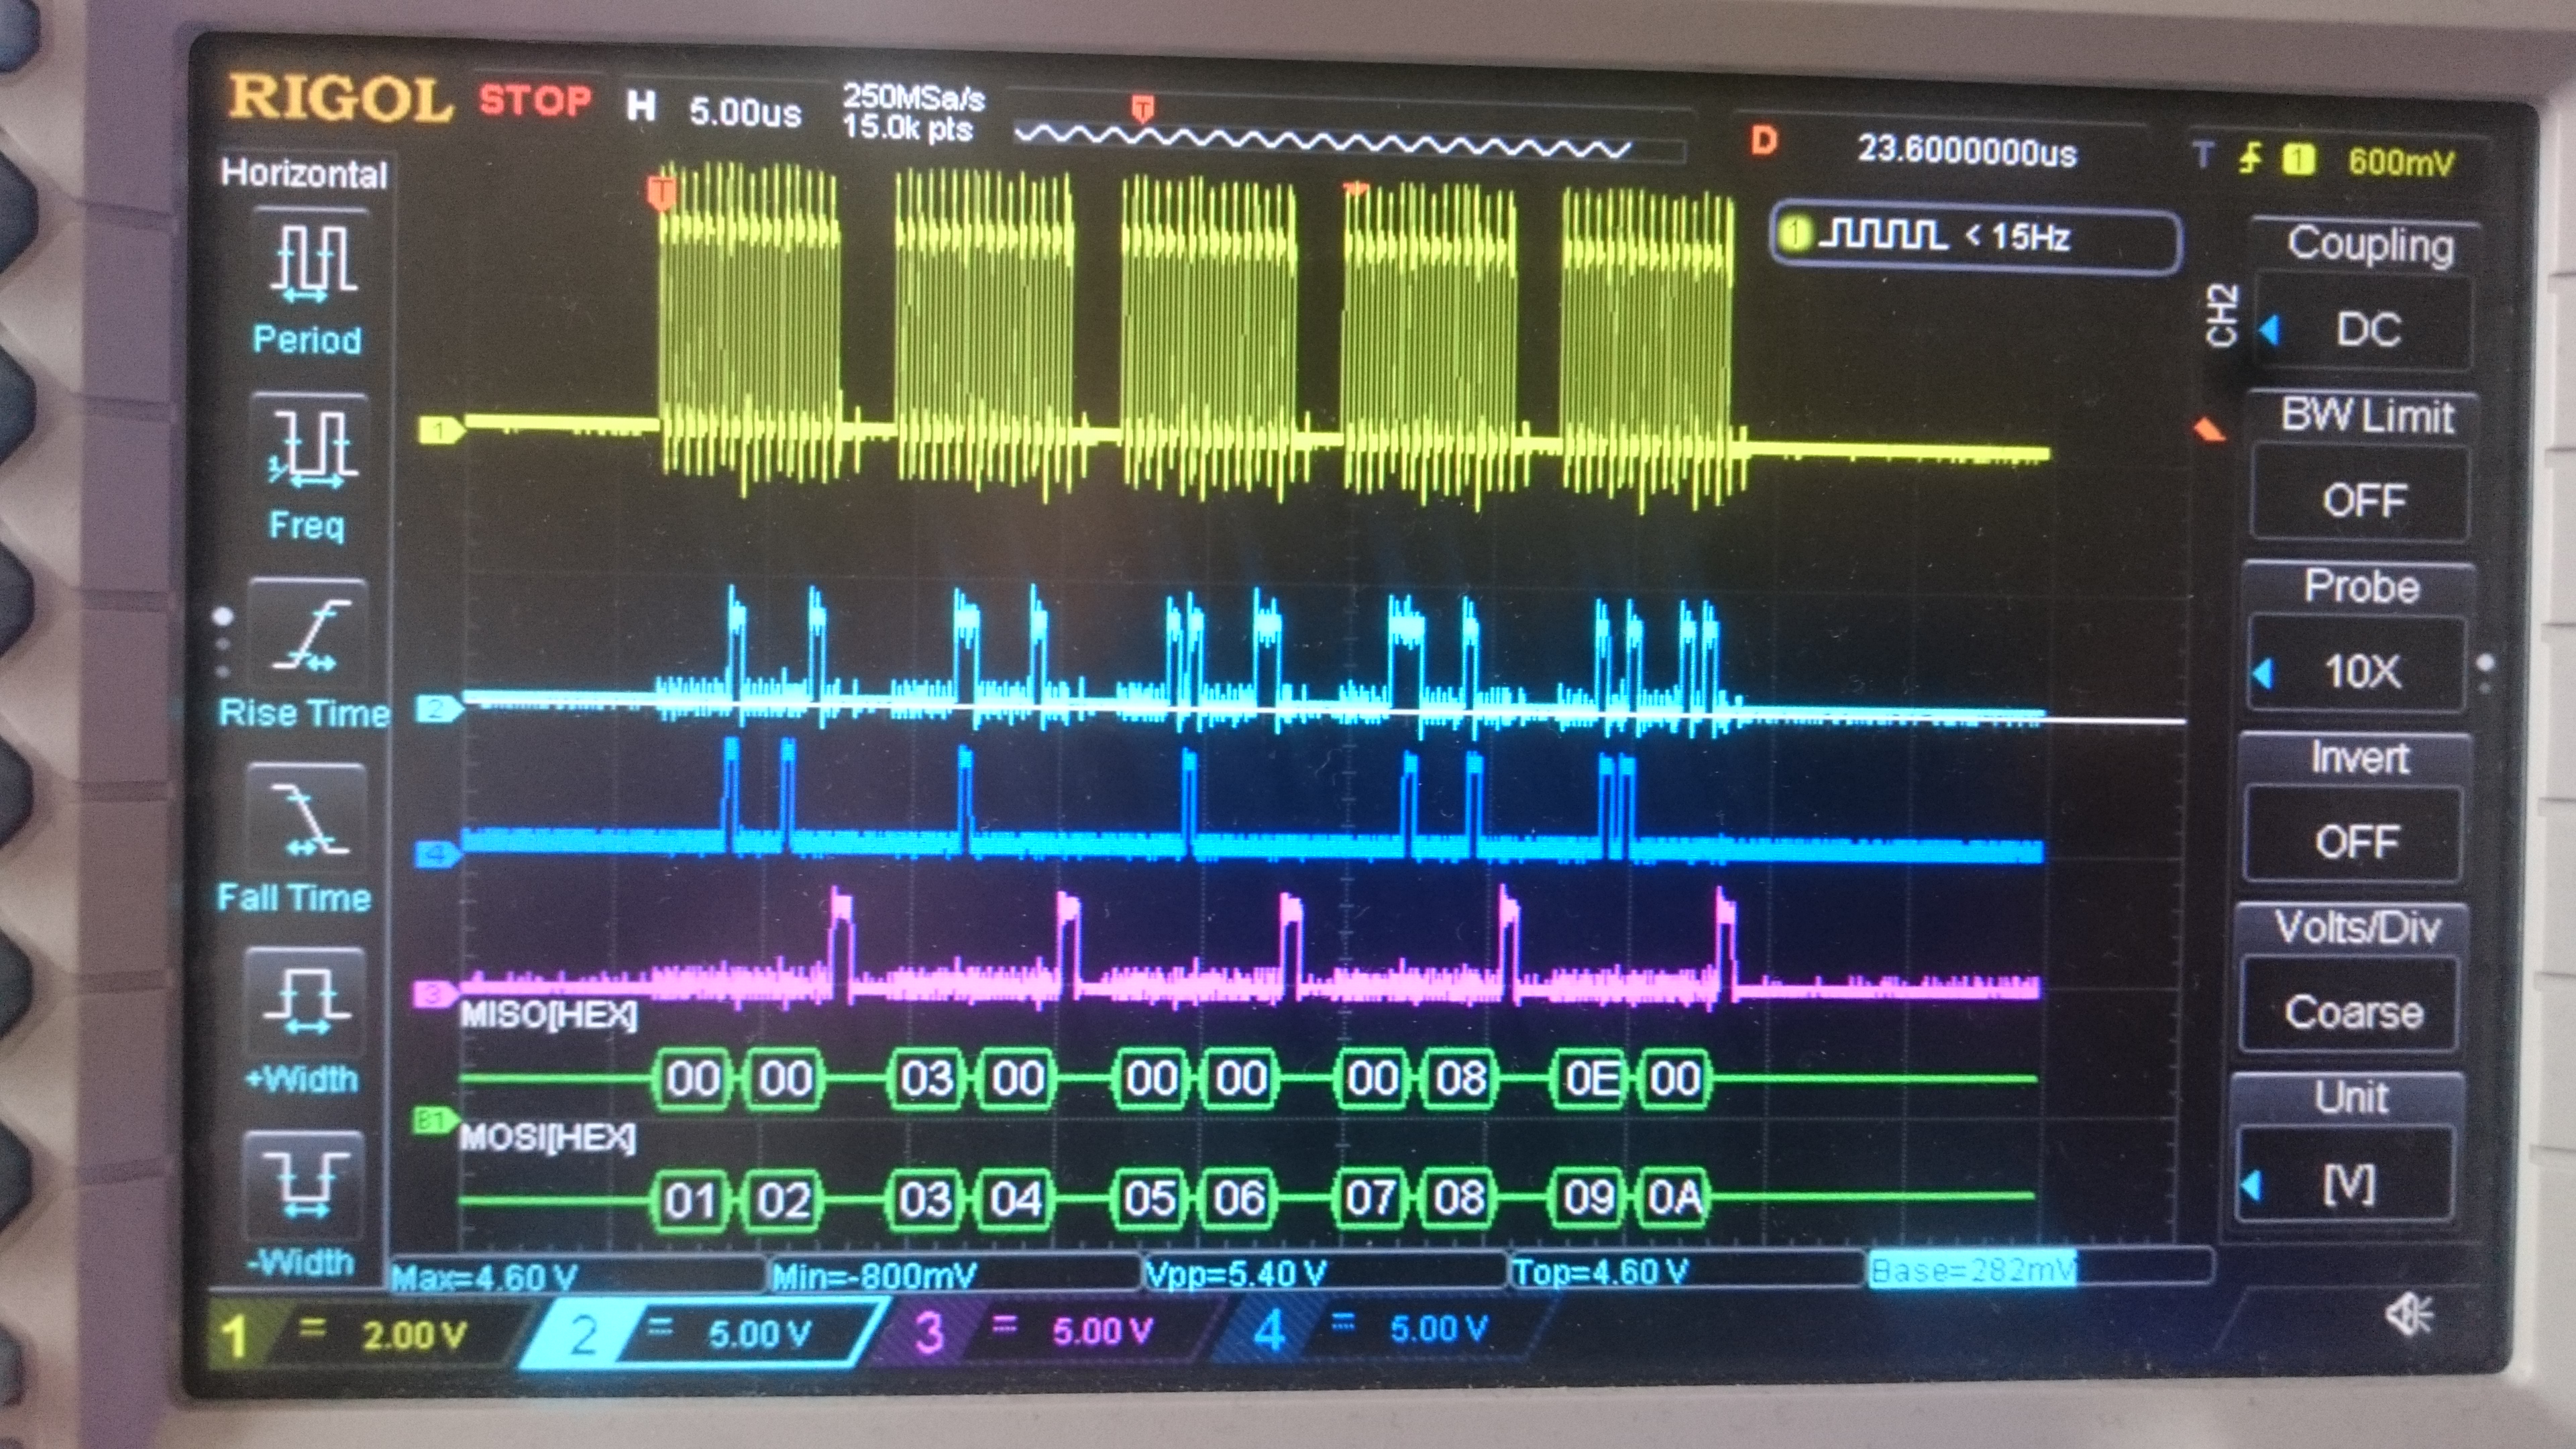Click MISO decoded byte 03

[927, 1078]
